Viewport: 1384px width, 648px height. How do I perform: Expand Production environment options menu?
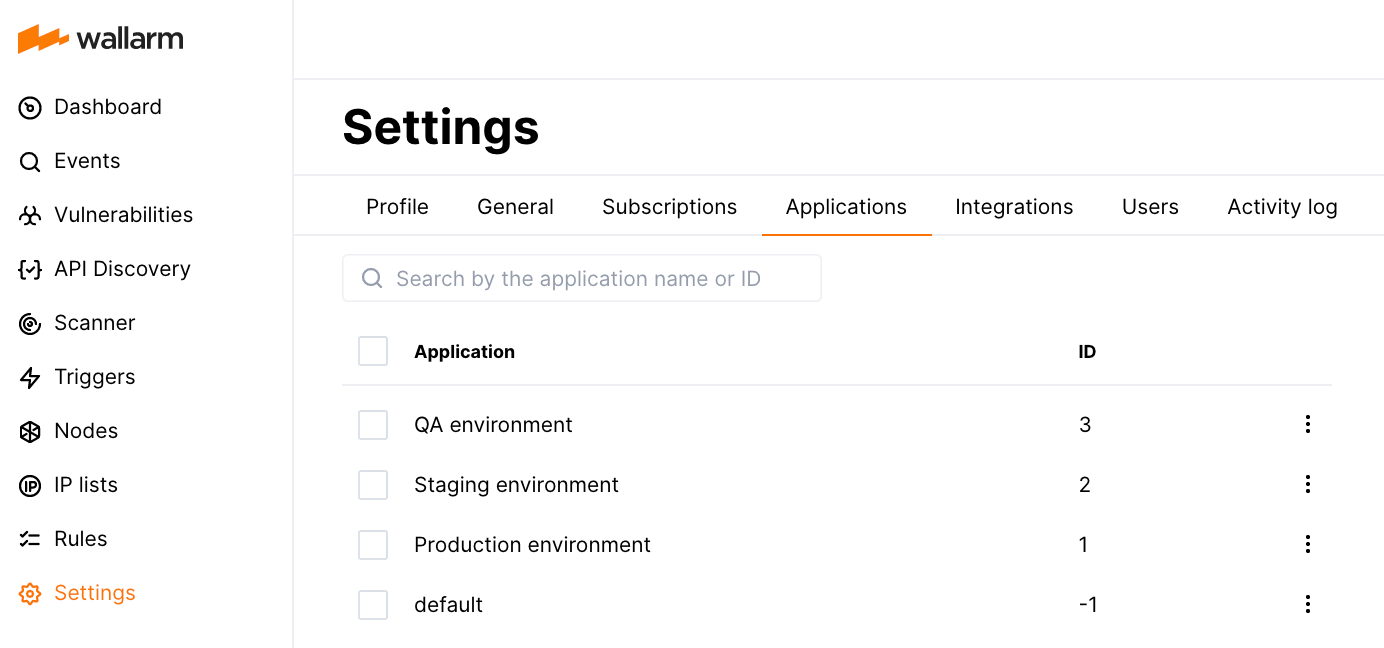point(1307,545)
